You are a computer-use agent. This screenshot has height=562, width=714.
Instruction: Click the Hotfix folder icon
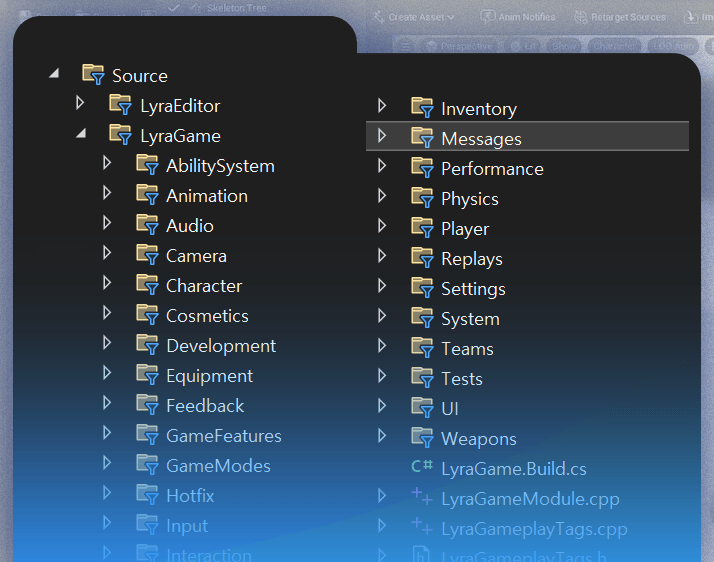(x=148, y=495)
